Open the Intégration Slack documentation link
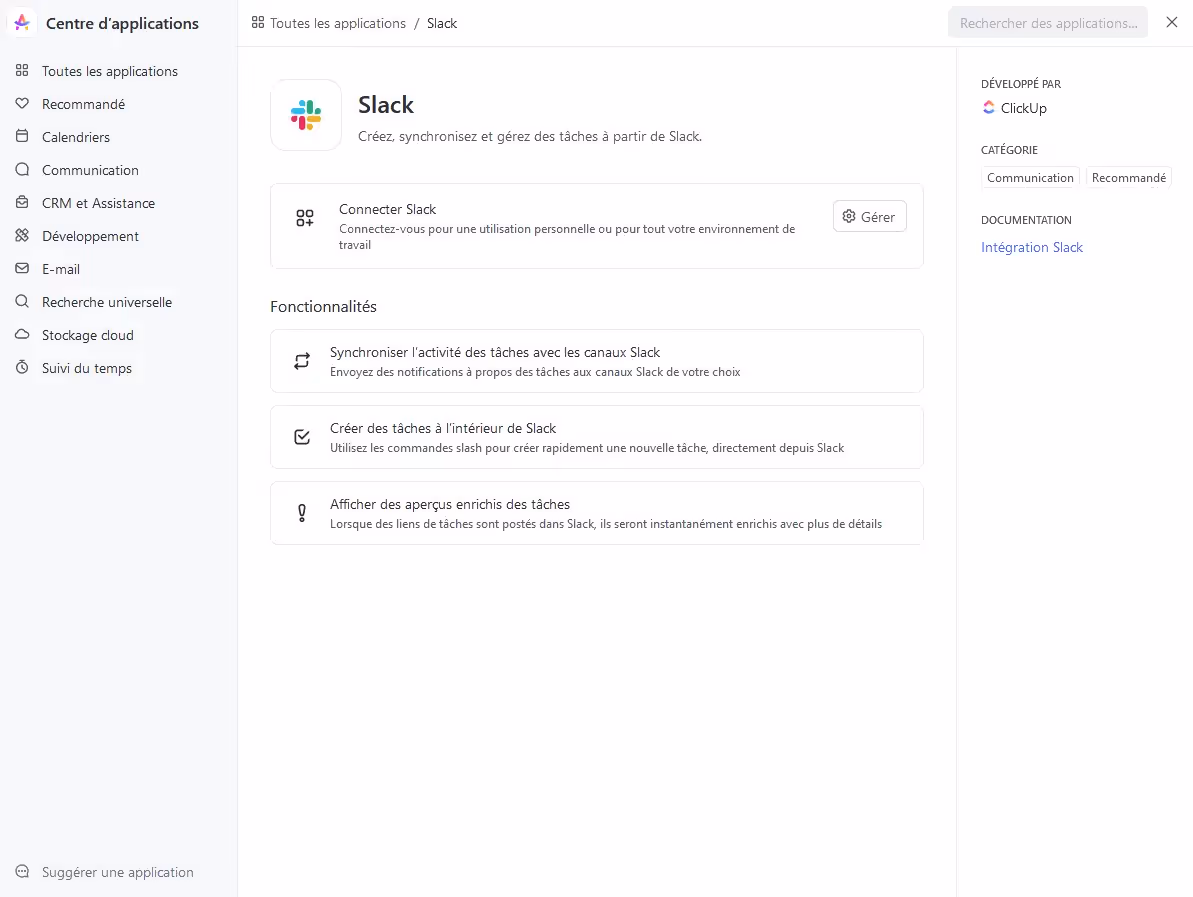 point(1031,247)
